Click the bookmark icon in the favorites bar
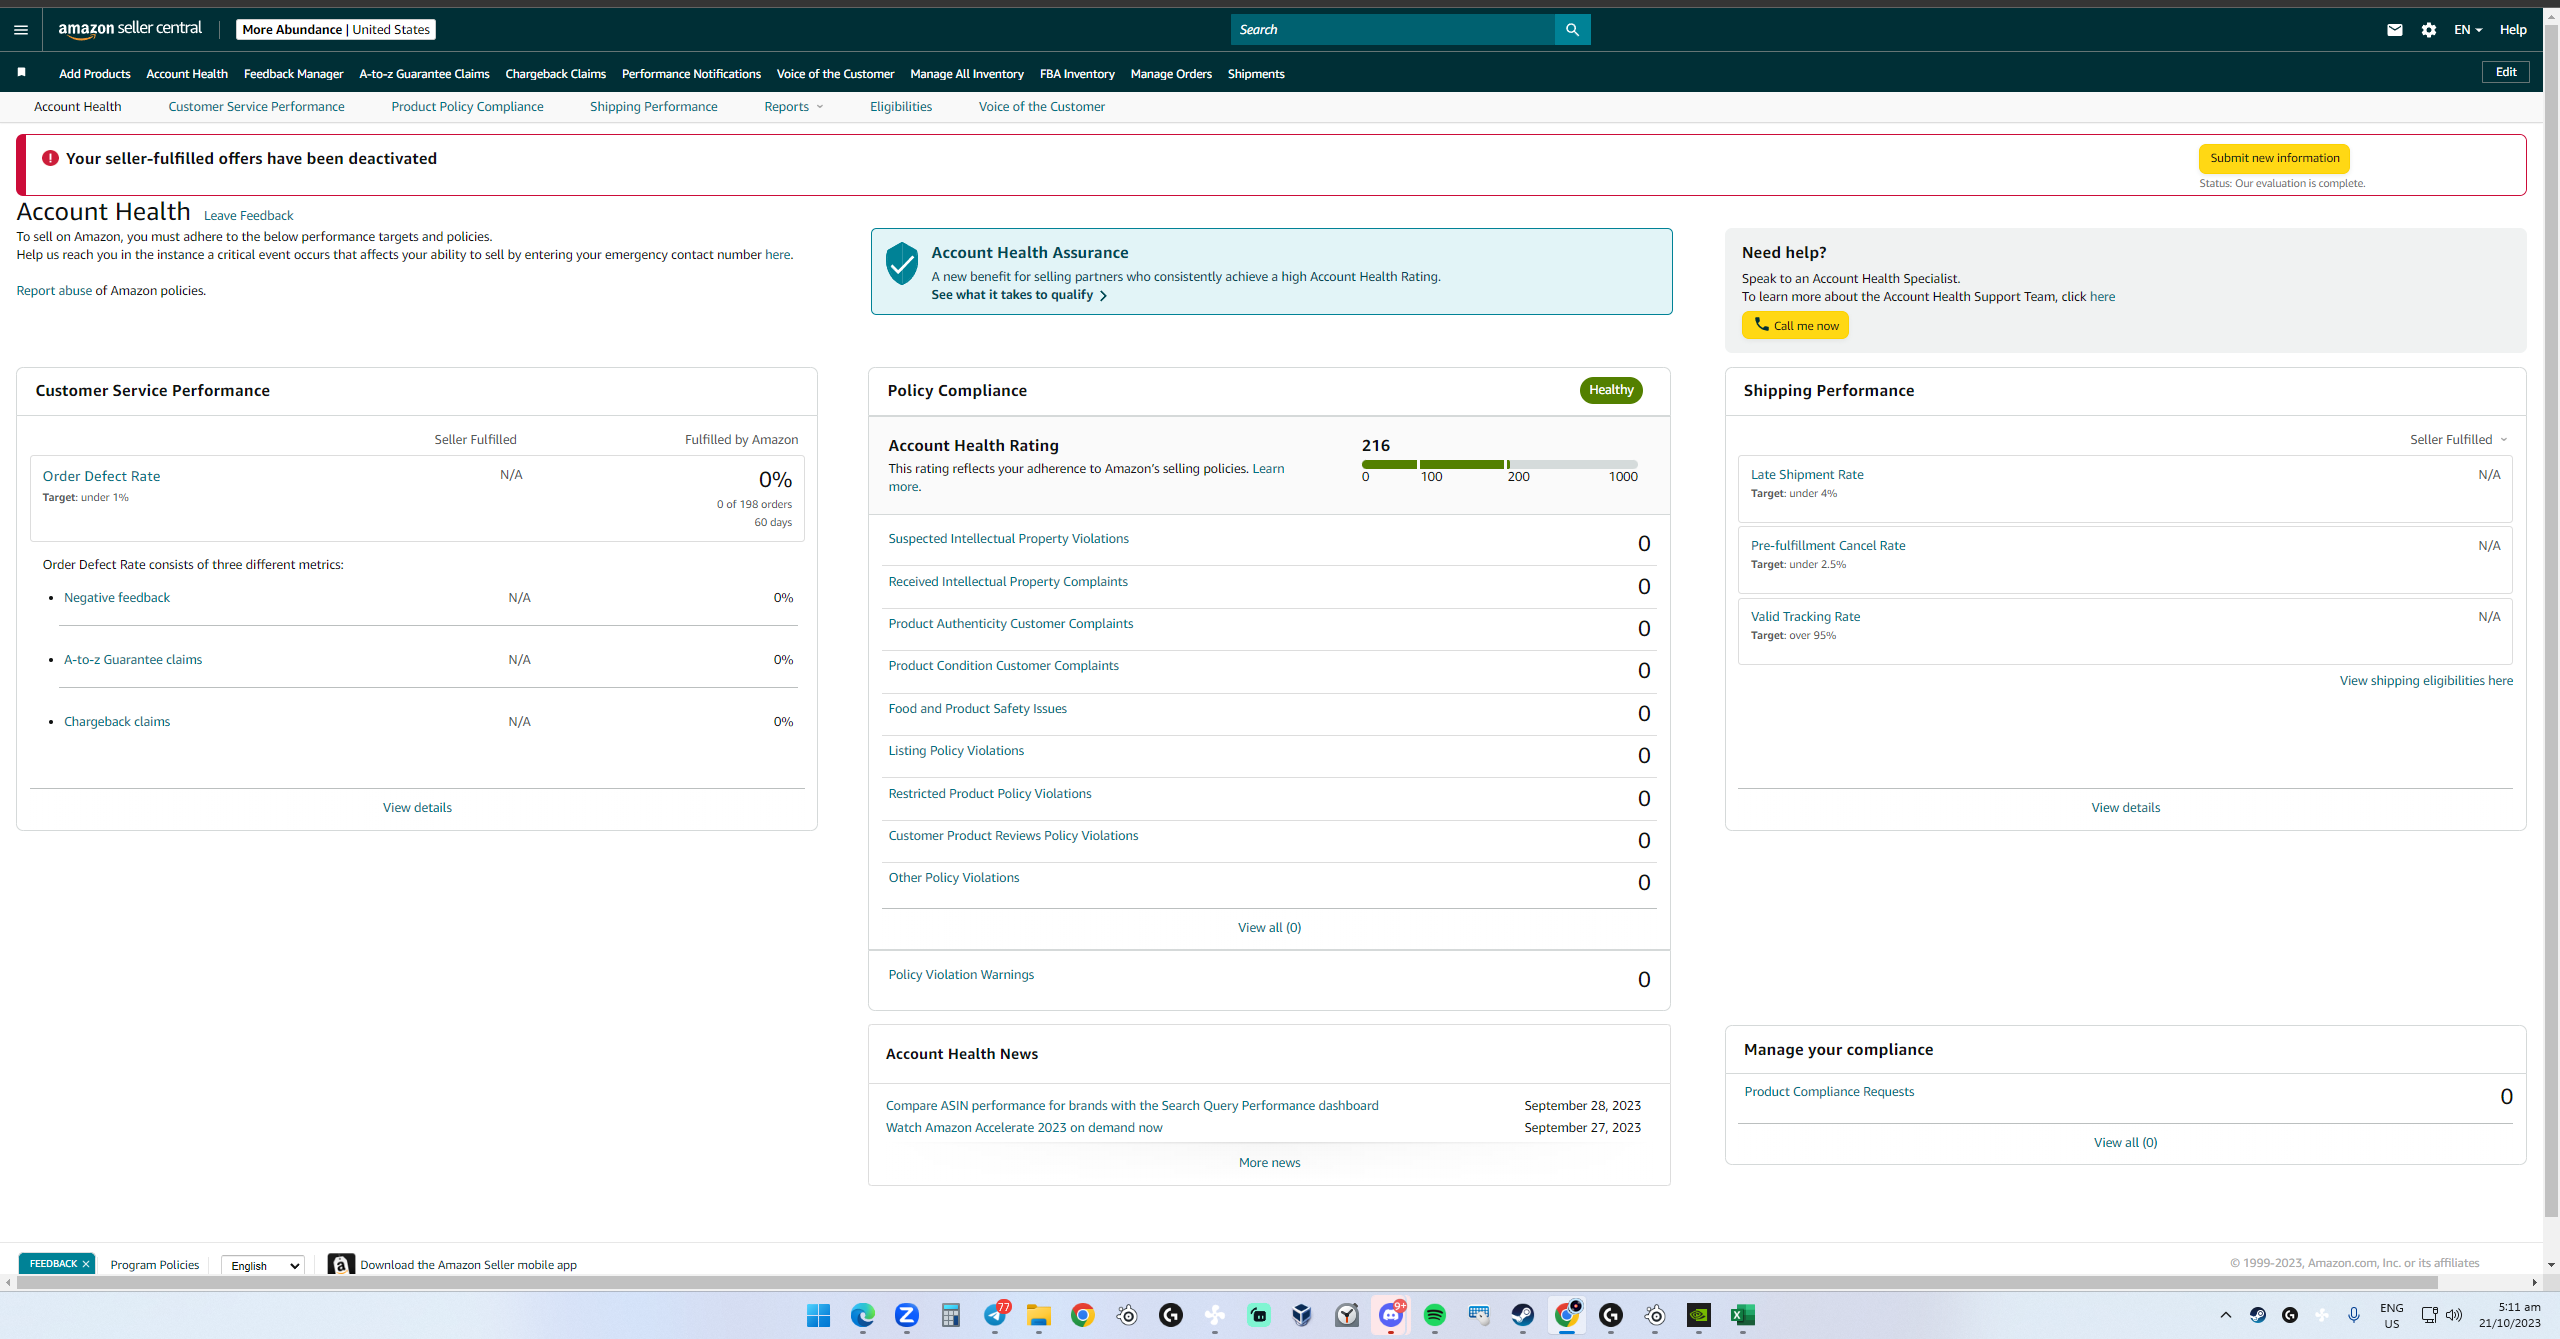This screenshot has height=1339, width=2560. (22, 73)
